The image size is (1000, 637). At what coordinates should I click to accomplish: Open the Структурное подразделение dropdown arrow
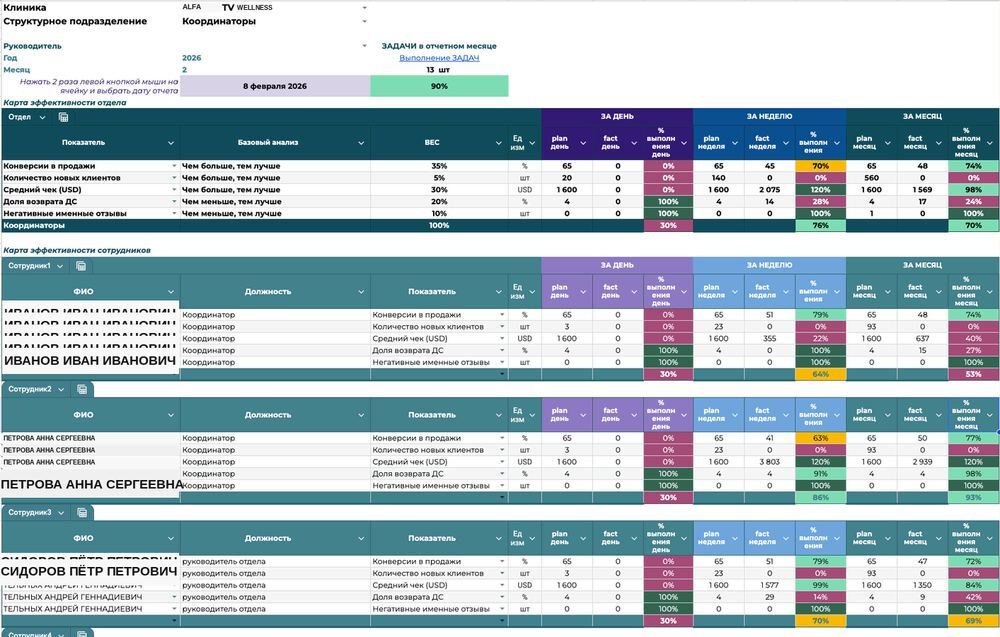pos(364,21)
